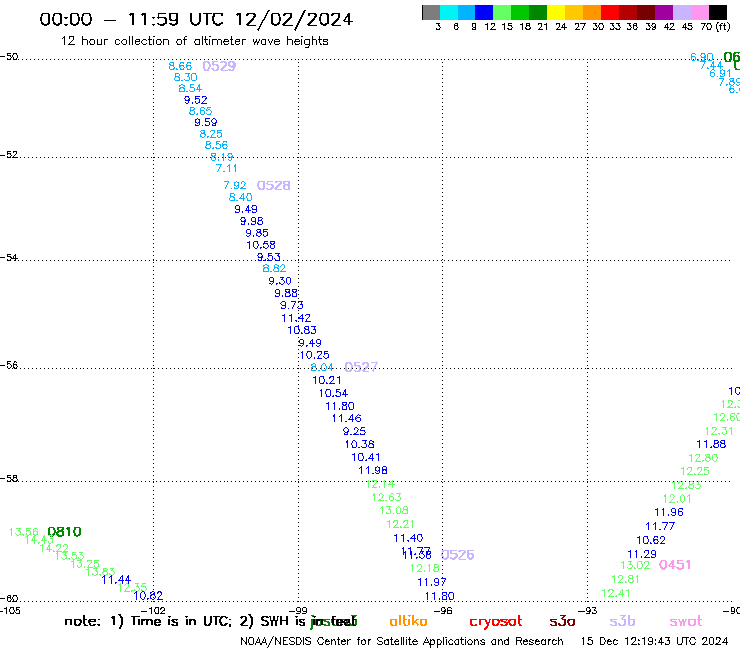The width and height of the screenshot is (740, 650).
Task: Click the s3a satellite label
Action: 562,621
